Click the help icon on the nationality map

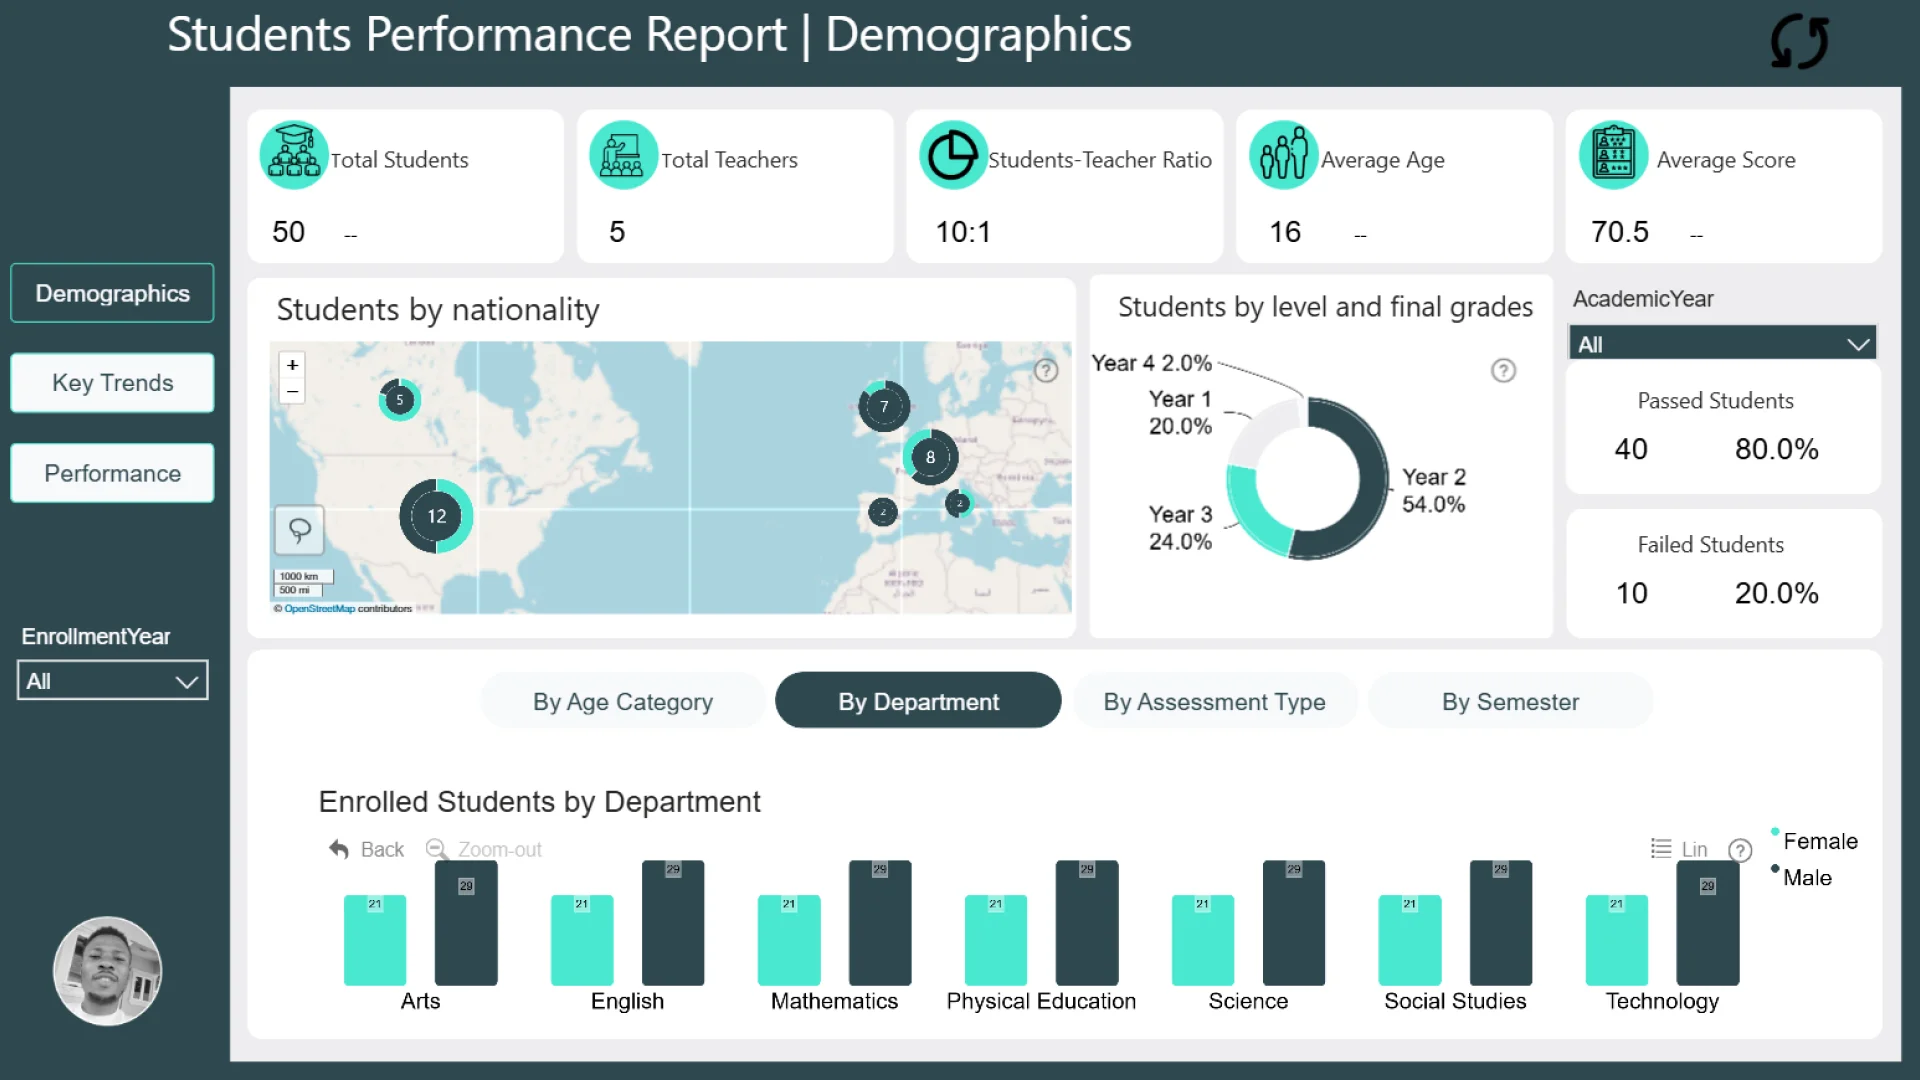tap(1046, 371)
